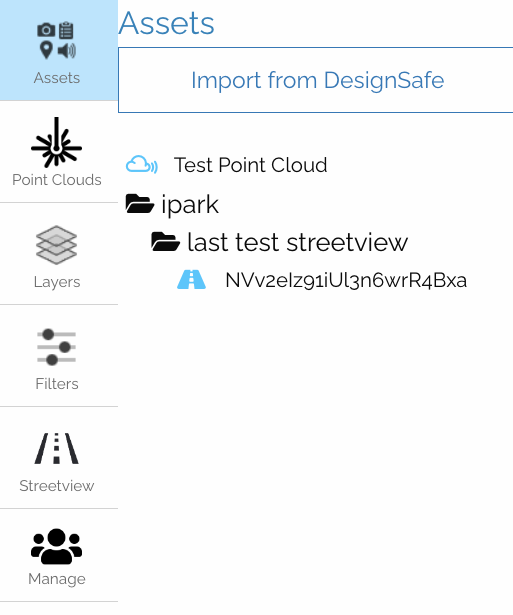The width and height of the screenshot is (513, 615).
Task: Switch to the Streetview tab label
Action: pos(57,486)
